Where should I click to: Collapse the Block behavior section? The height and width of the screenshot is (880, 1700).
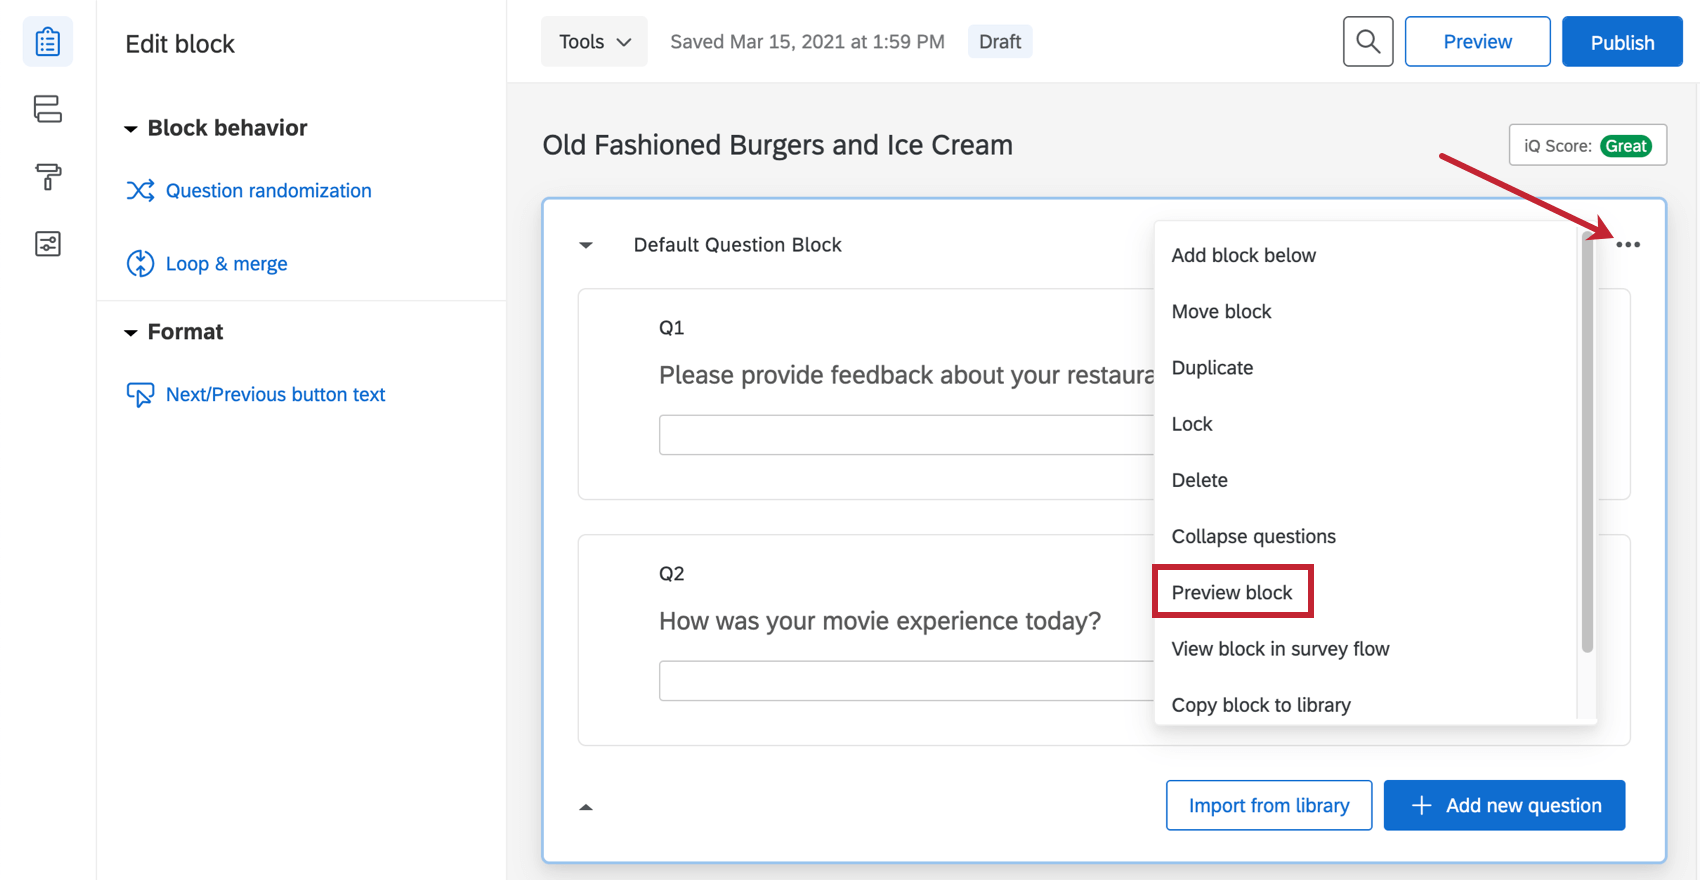(x=130, y=129)
